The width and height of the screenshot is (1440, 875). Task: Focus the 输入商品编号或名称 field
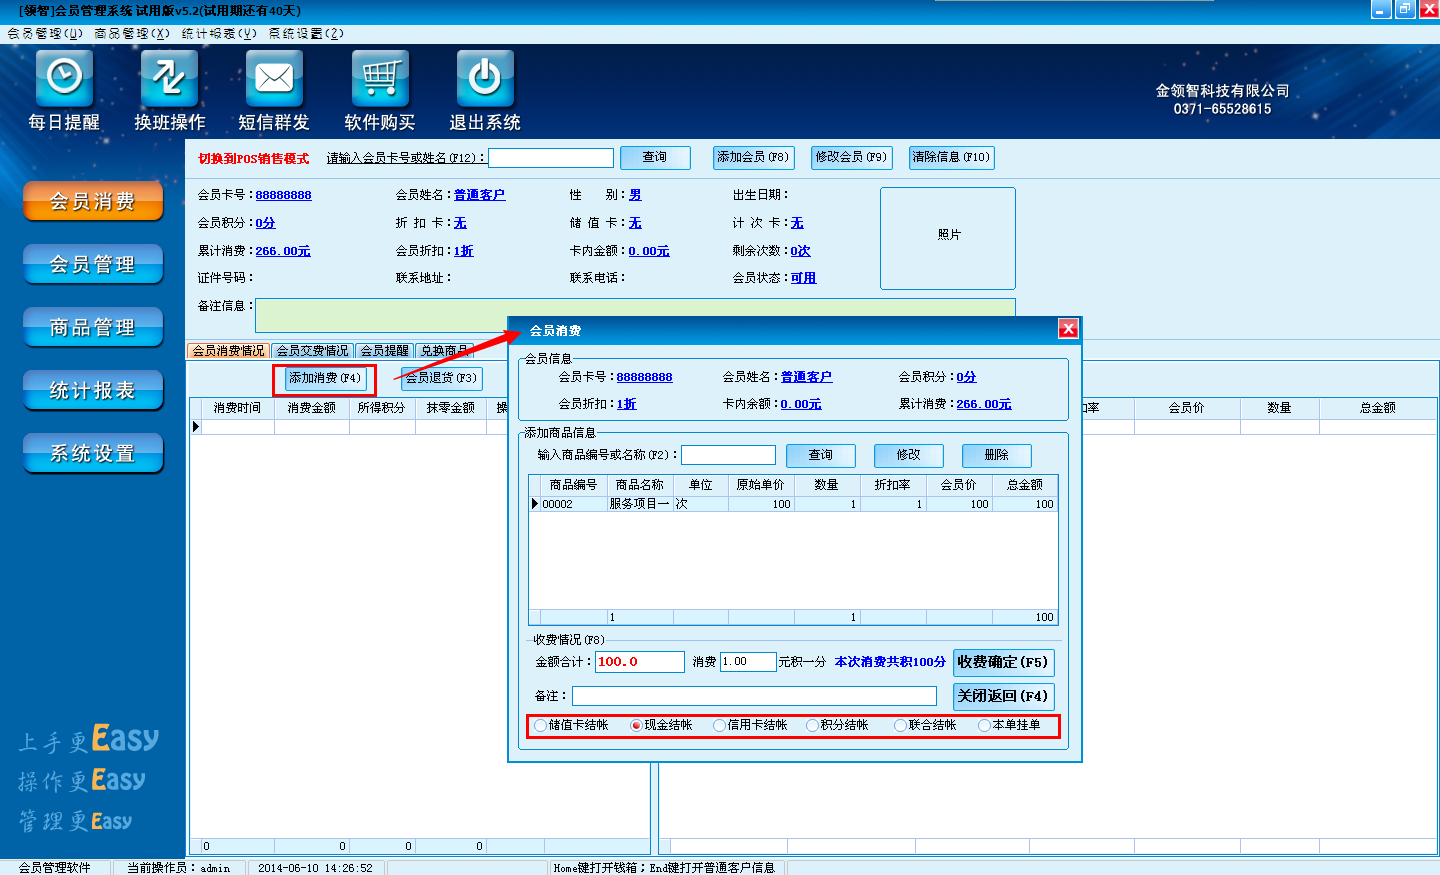point(729,455)
